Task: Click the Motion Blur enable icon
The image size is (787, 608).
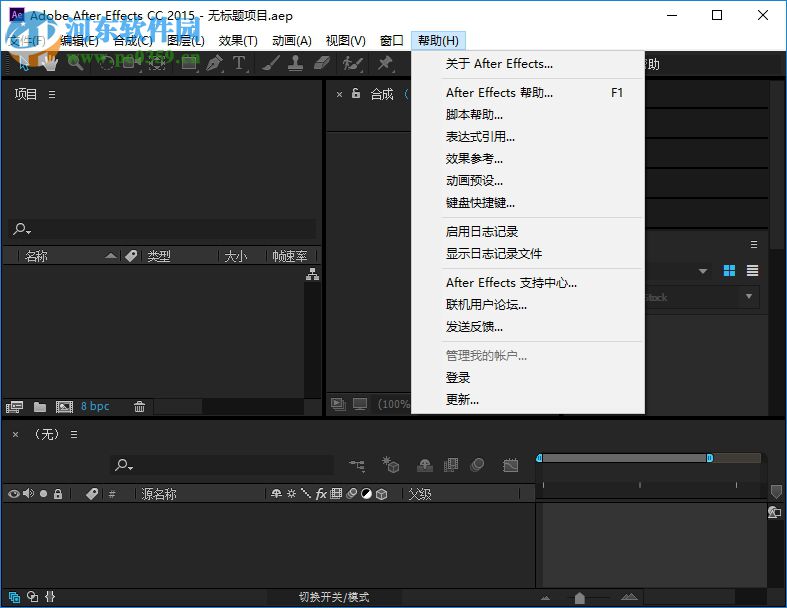Action: coord(477,465)
